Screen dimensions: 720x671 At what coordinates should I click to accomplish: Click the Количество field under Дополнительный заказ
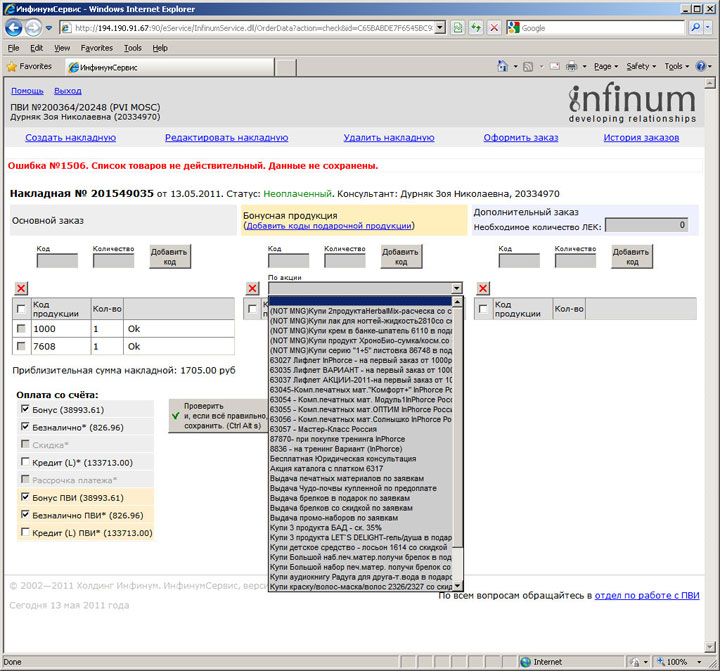pos(575,261)
